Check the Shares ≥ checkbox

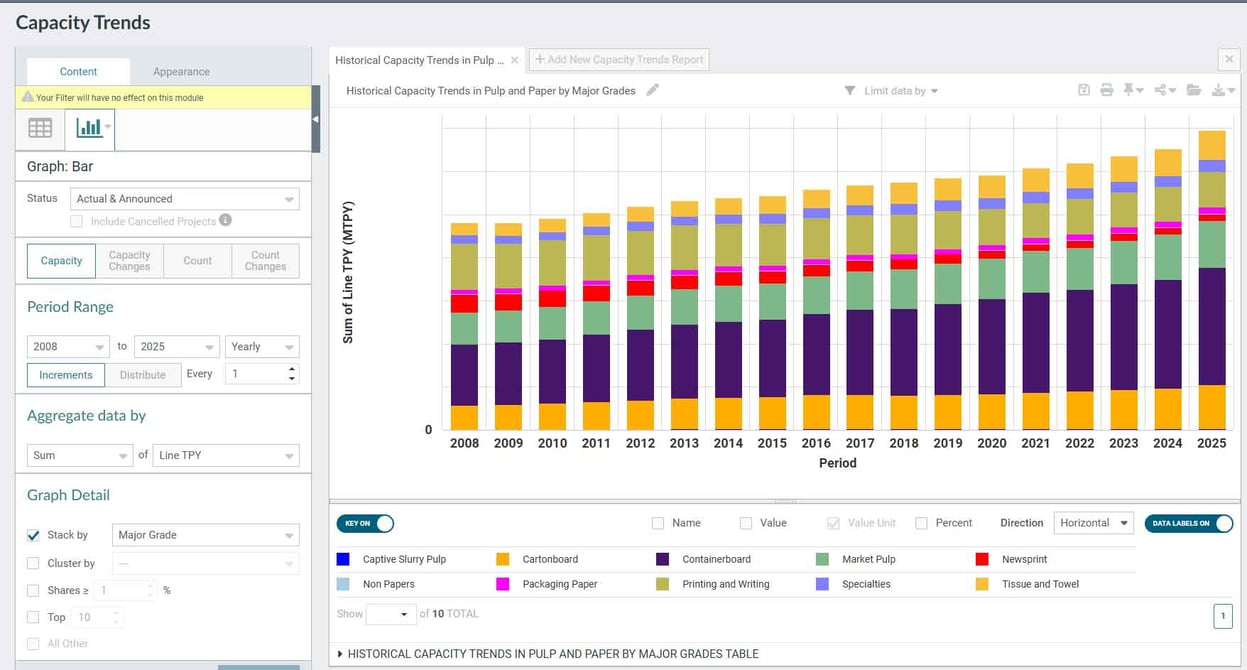tap(34, 590)
